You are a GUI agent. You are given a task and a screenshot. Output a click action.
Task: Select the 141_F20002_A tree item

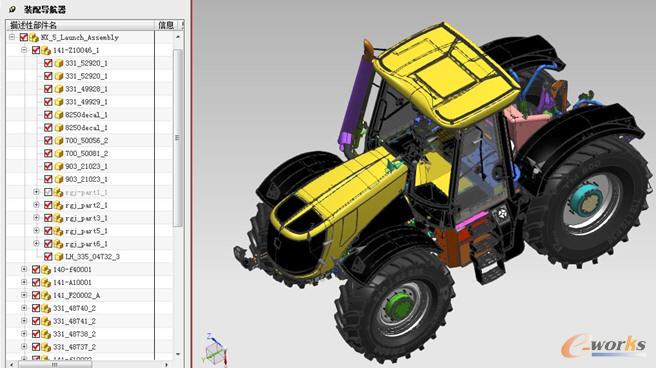pyautogui.click(x=77, y=296)
